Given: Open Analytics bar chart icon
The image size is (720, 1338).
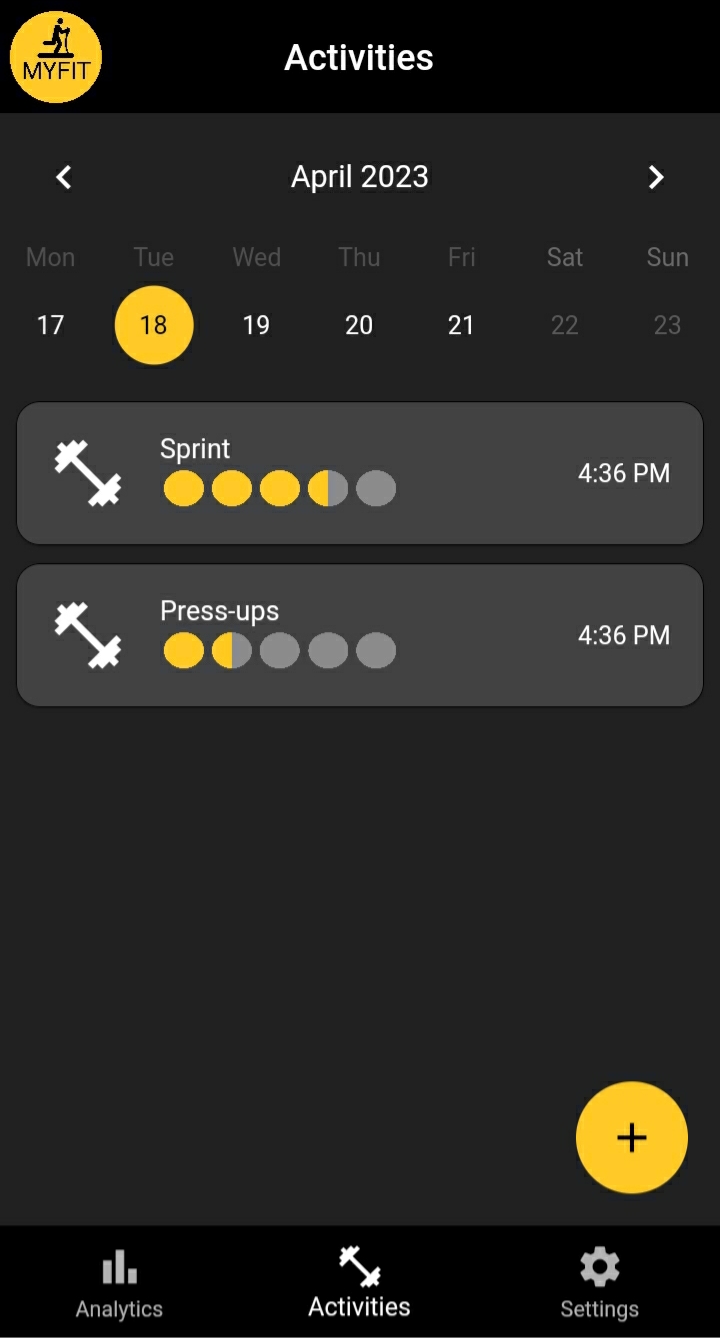Looking at the screenshot, I should point(119,1268).
